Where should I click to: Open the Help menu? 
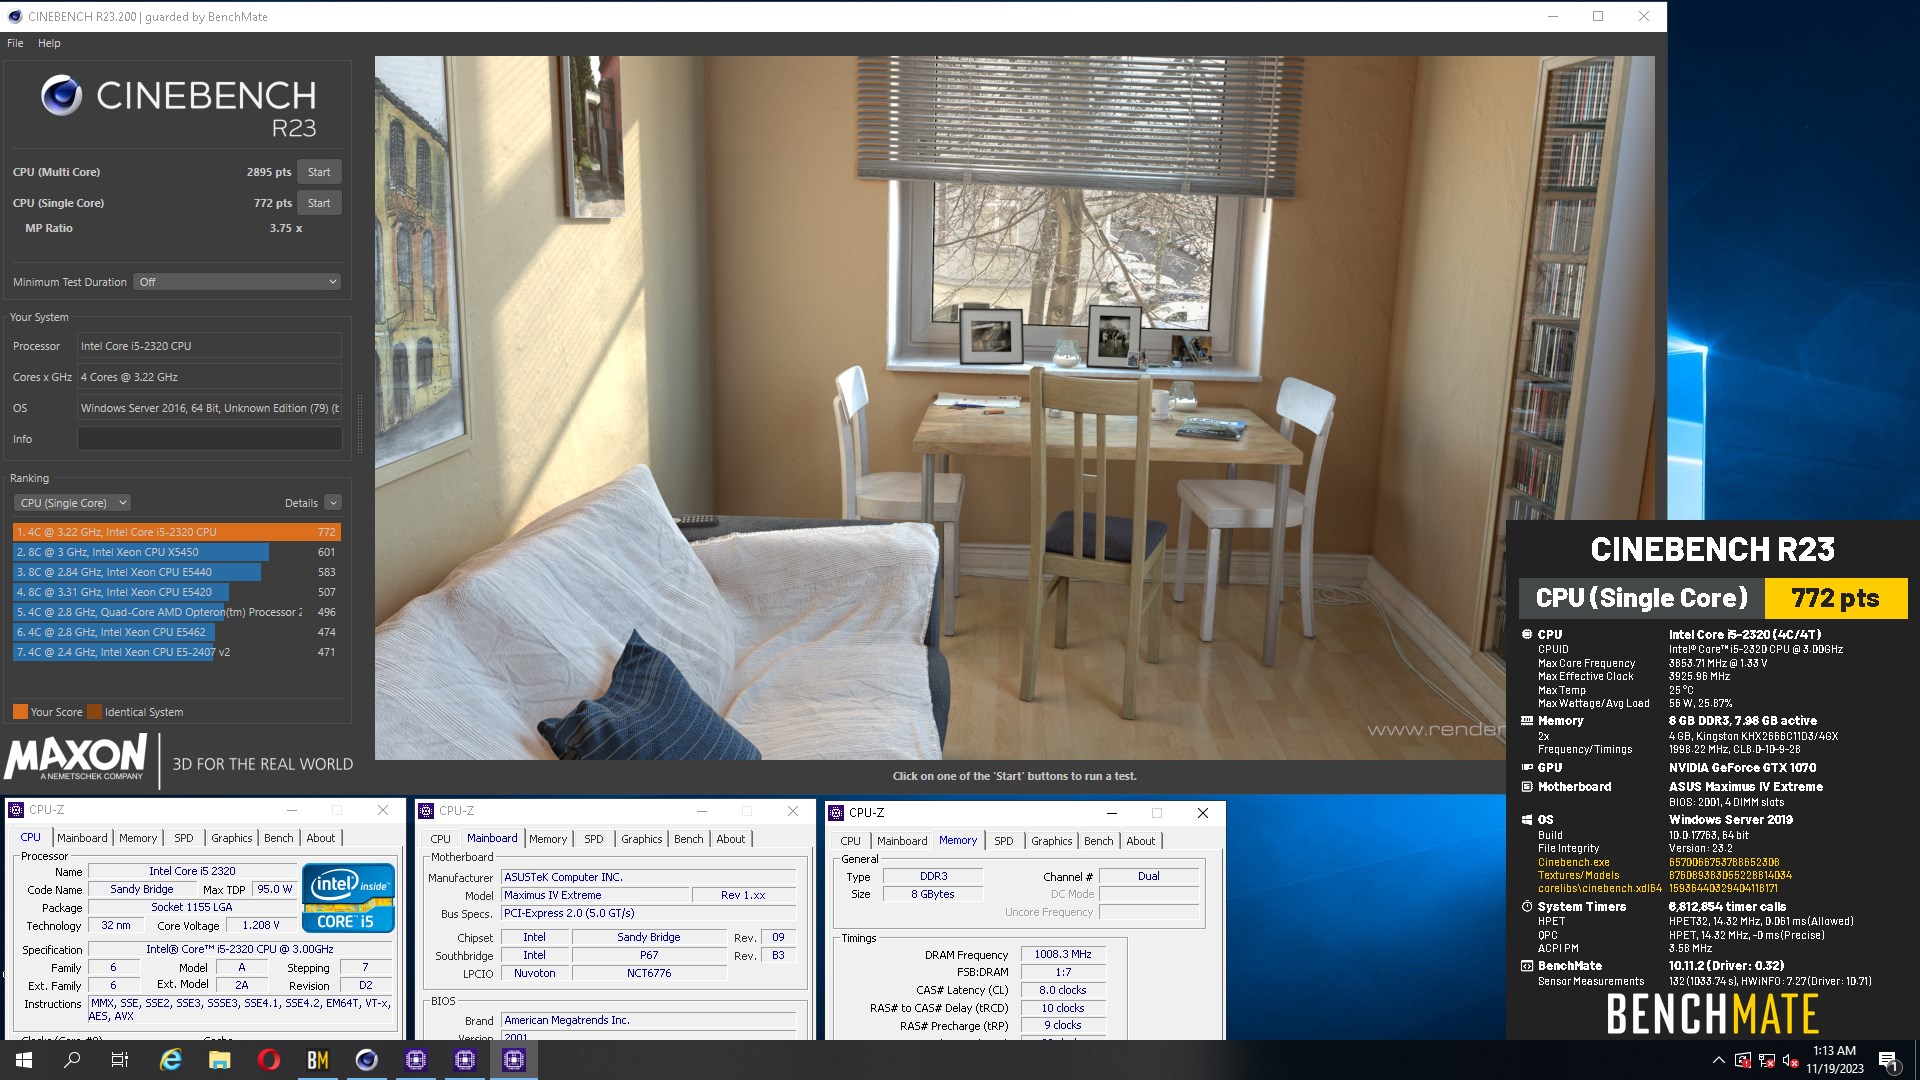[x=49, y=43]
